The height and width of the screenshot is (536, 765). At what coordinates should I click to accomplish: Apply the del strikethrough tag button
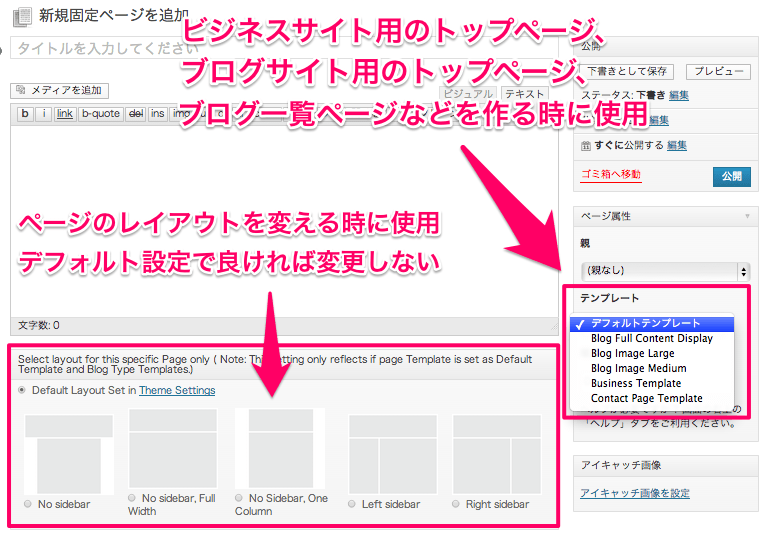[x=136, y=114]
